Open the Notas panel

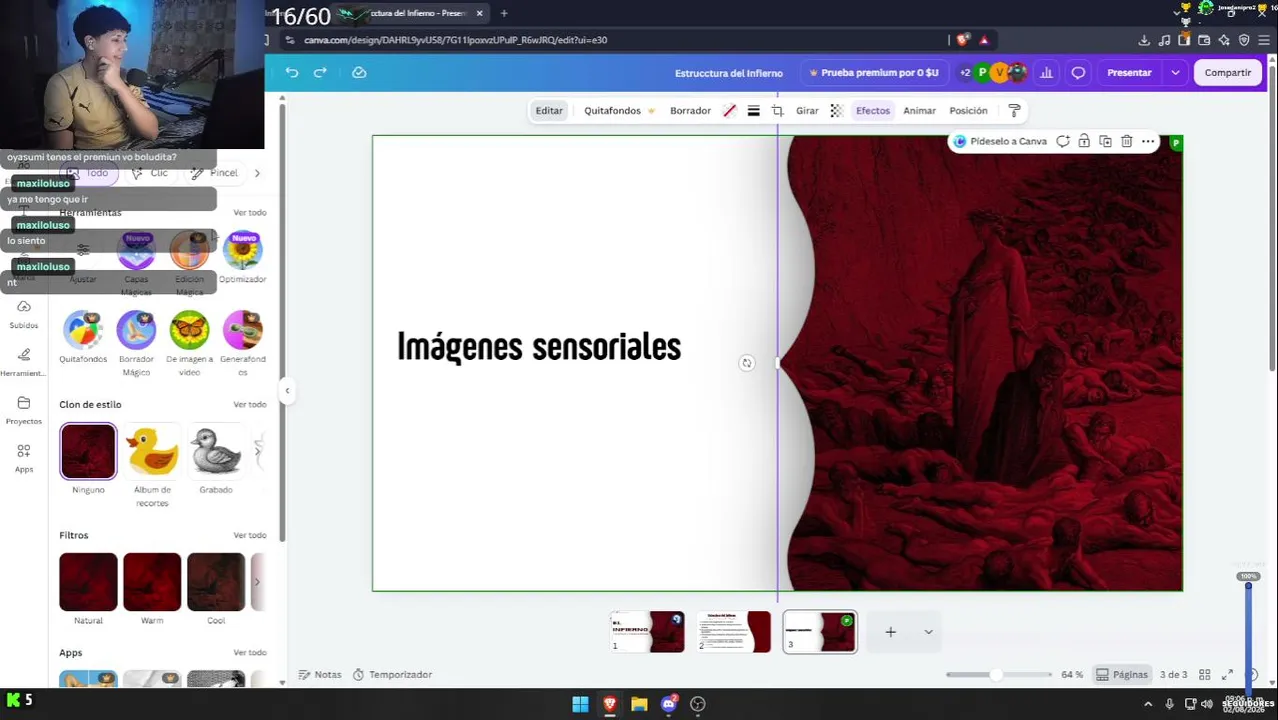coord(320,675)
